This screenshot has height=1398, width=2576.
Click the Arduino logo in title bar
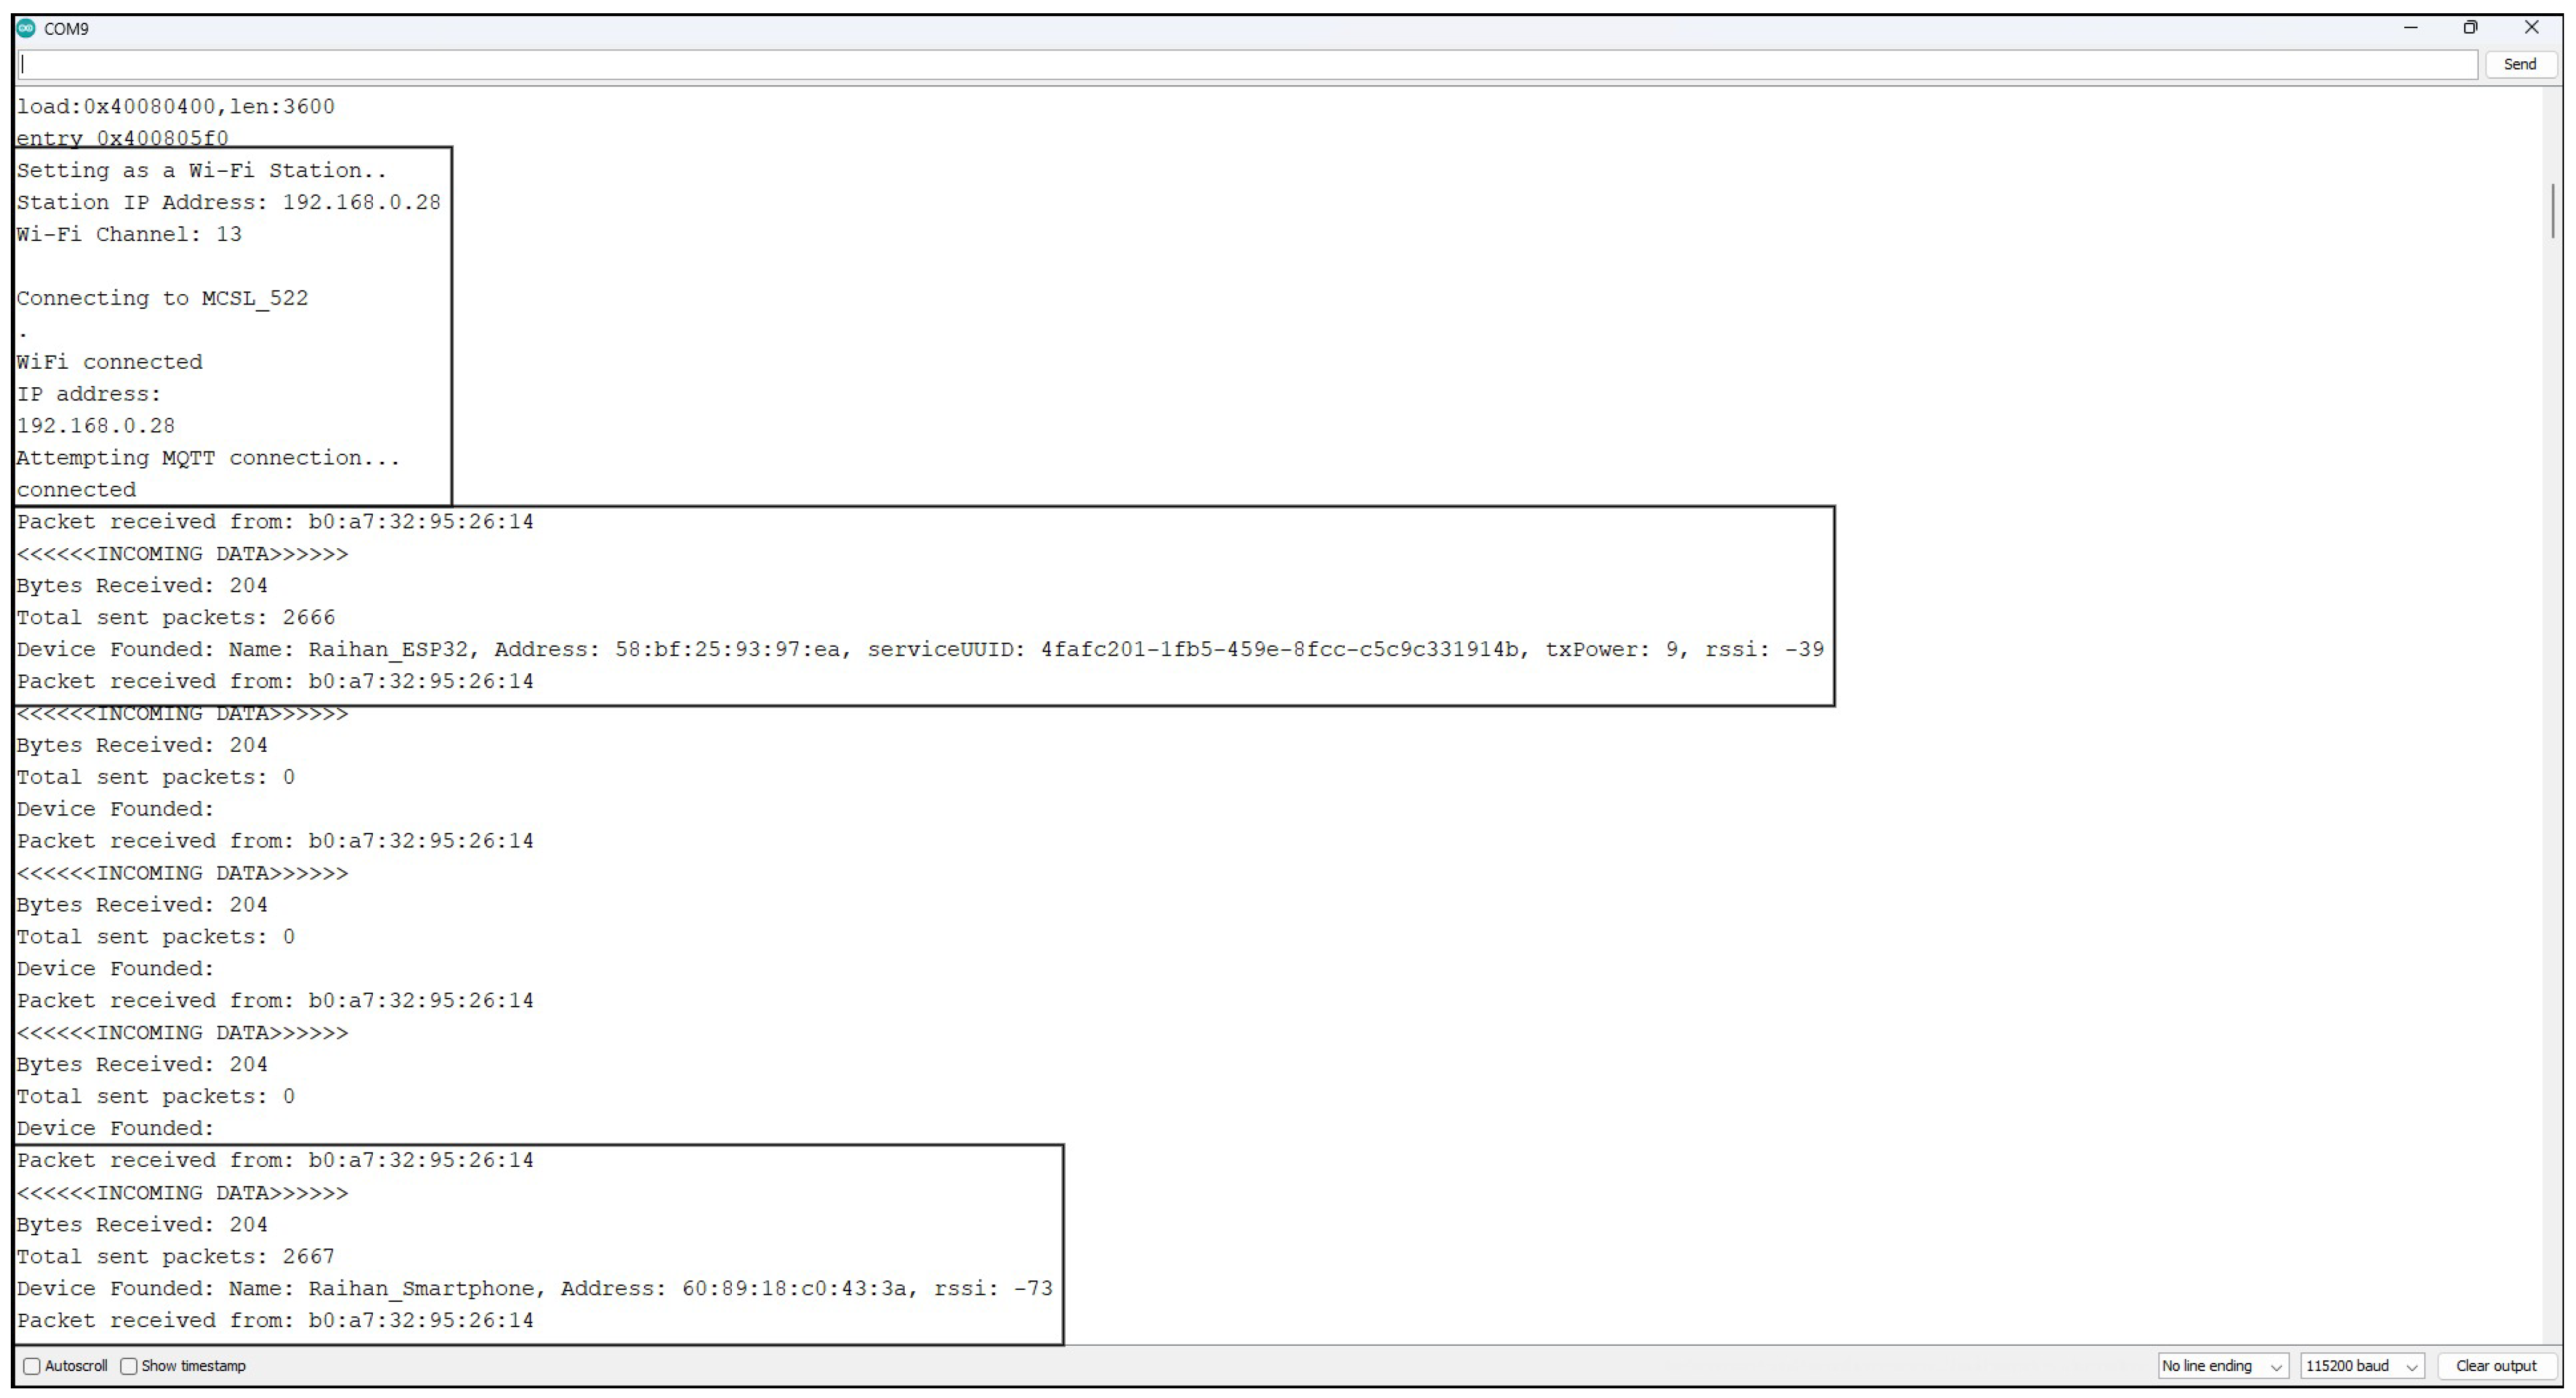[x=26, y=28]
